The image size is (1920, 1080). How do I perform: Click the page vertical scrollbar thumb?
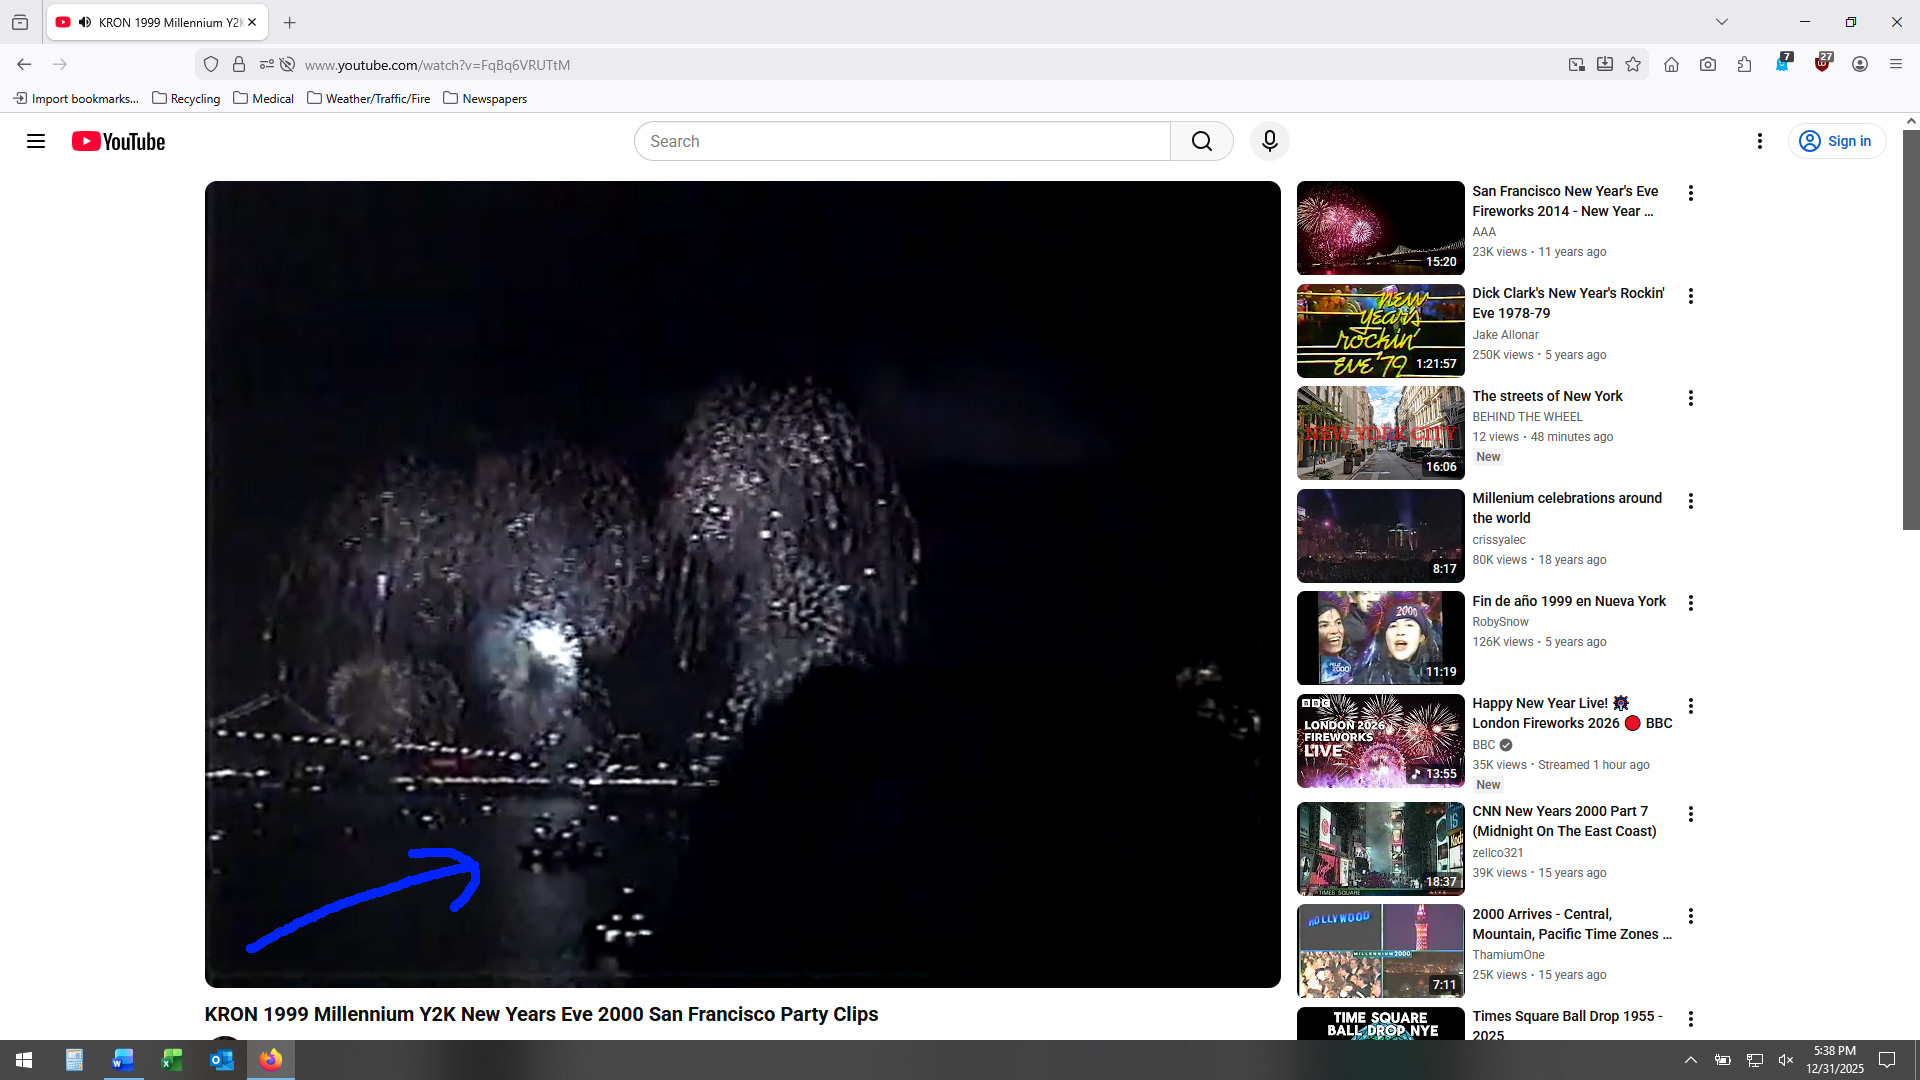[x=1910, y=330]
